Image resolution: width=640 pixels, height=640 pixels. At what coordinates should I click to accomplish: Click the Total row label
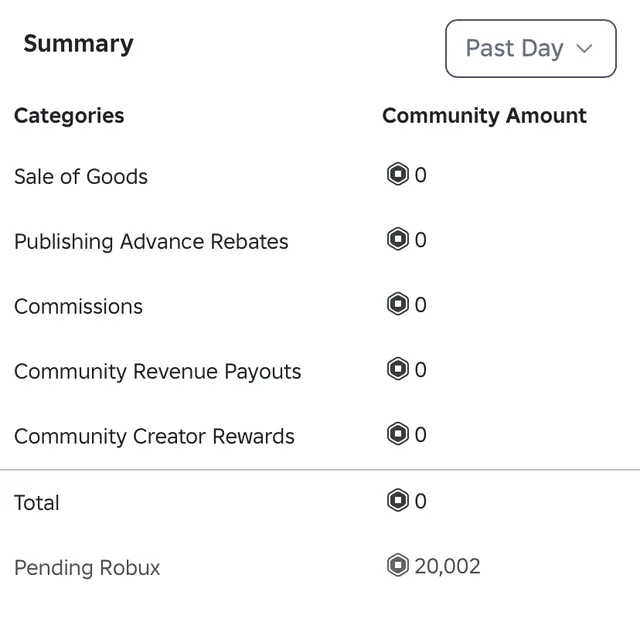pyautogui.click(x=37, y=503)
